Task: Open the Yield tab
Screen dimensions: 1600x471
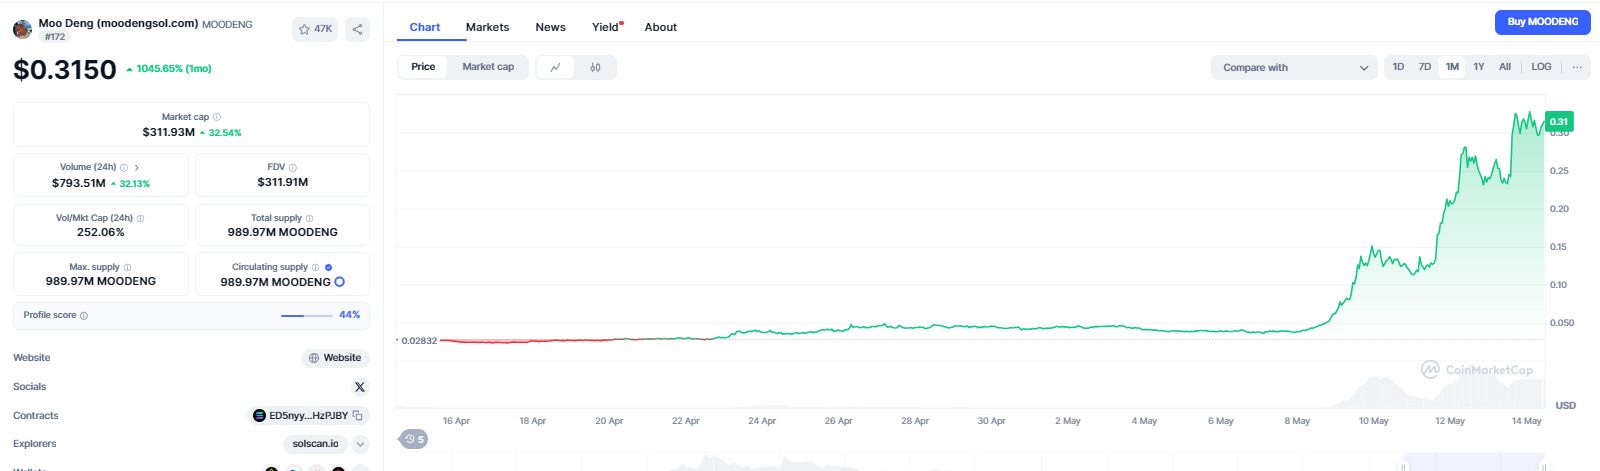Action: tap(606, 27)
